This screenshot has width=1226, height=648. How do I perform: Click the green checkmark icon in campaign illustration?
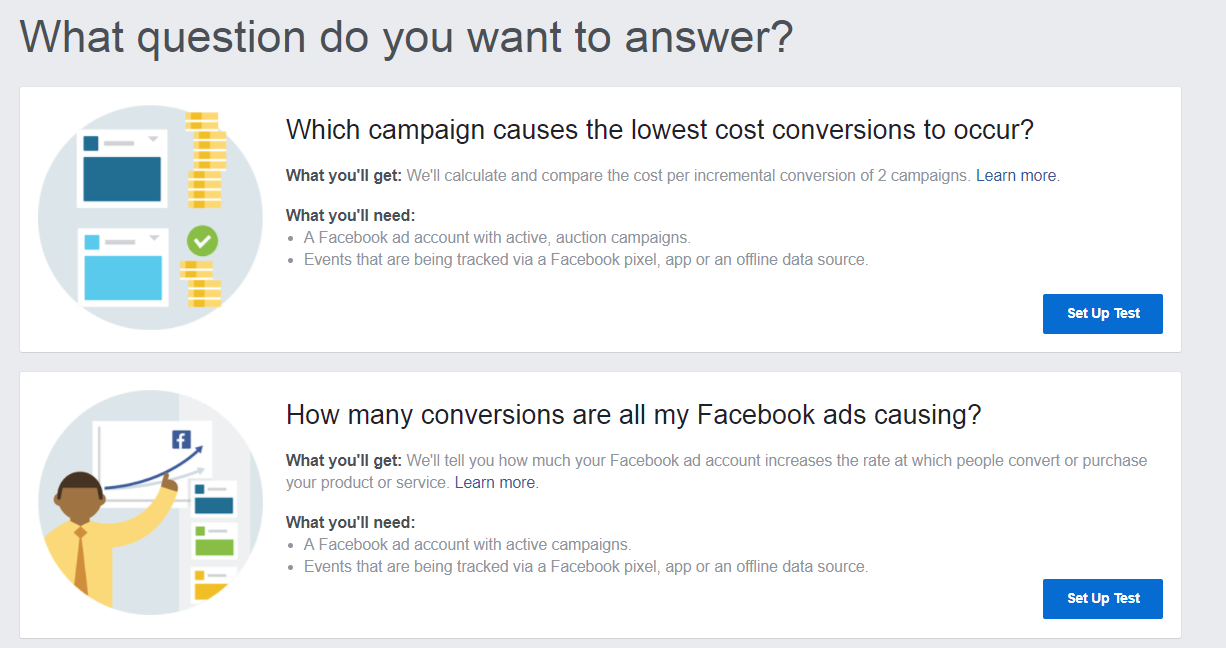click(202, 240)
